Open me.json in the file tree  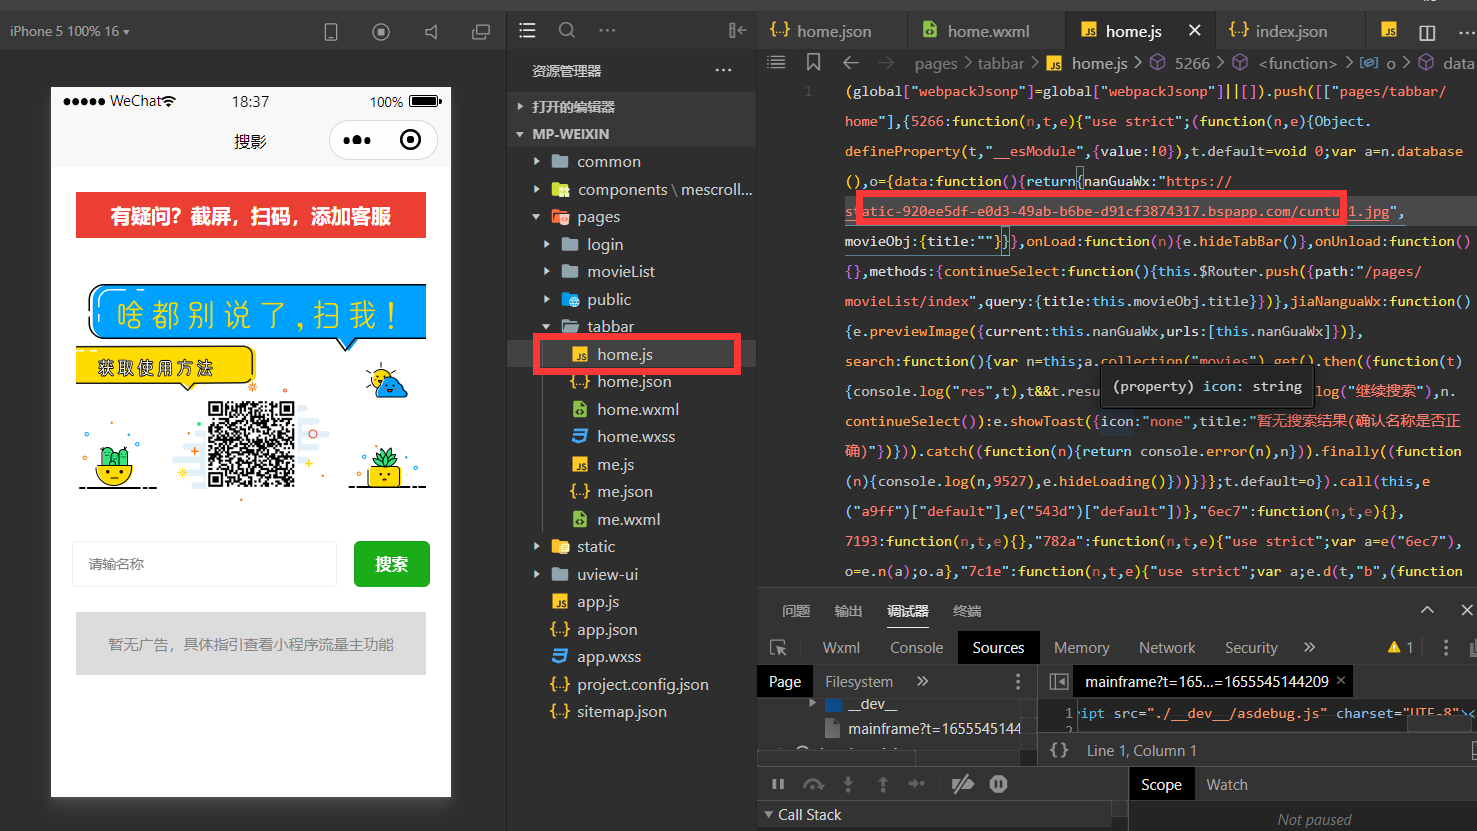click(625, 492)
